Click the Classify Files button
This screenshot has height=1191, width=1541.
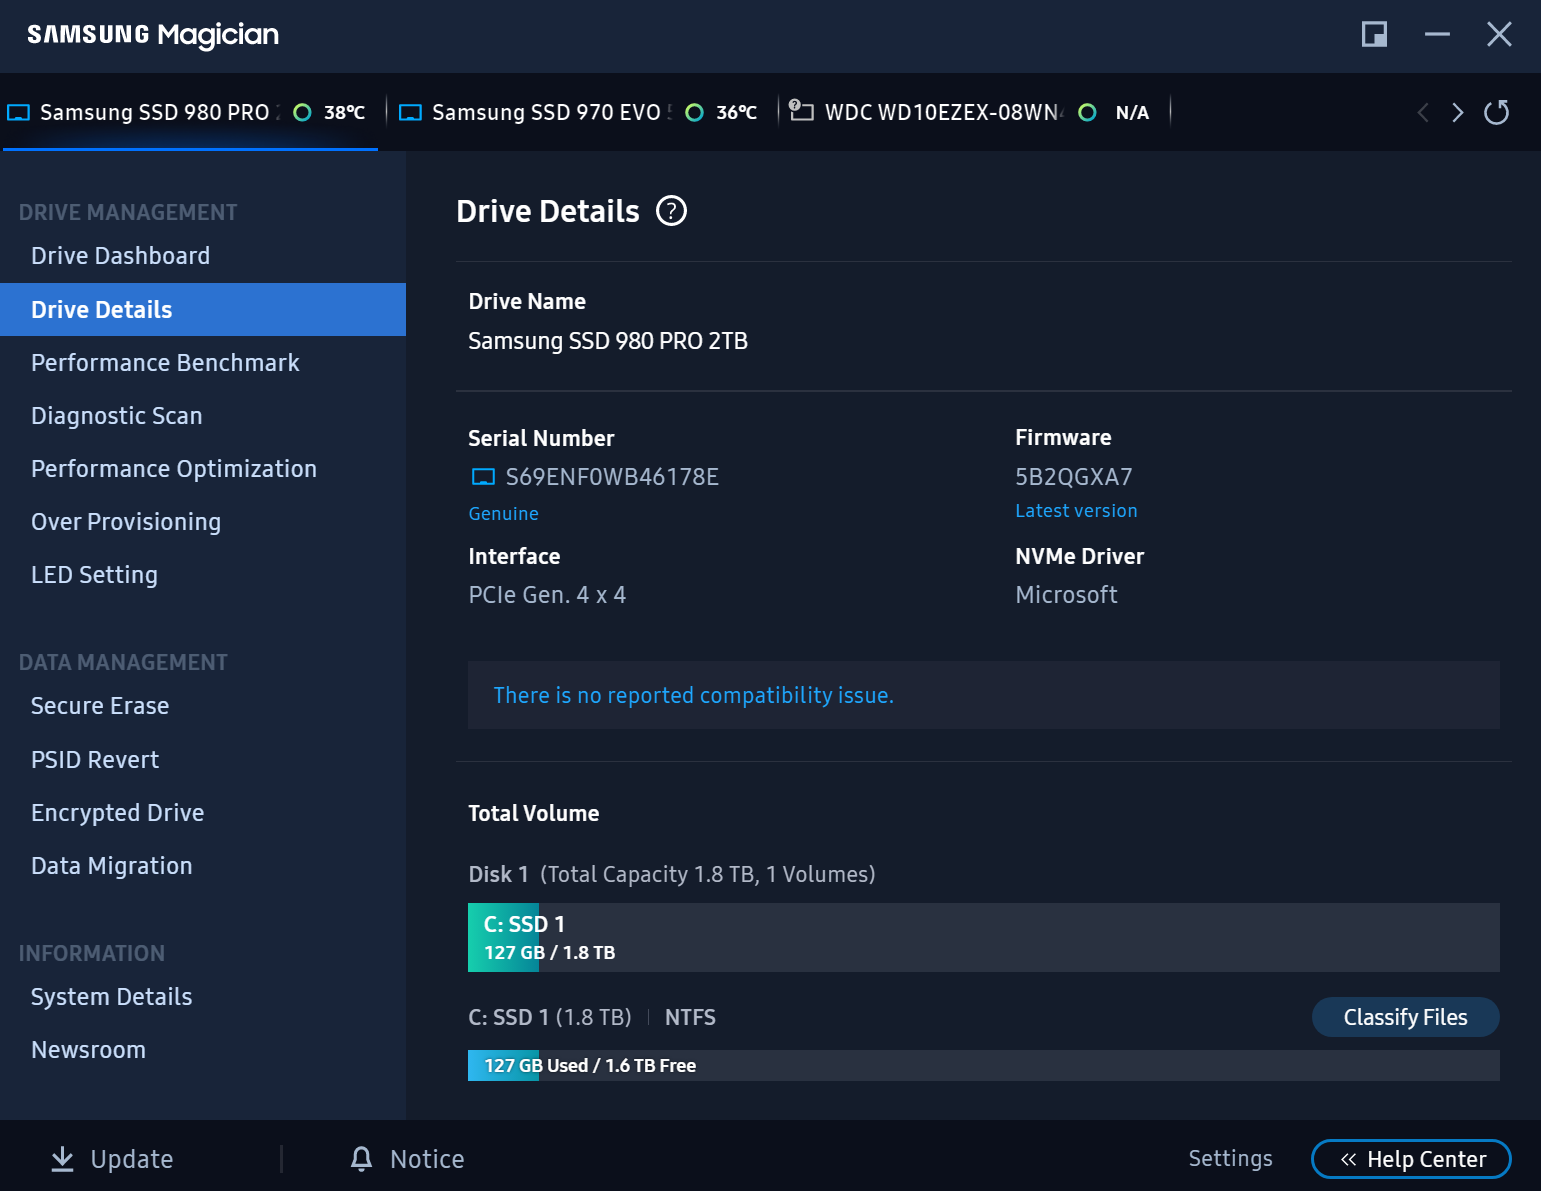click(x=1405, y=1017)
